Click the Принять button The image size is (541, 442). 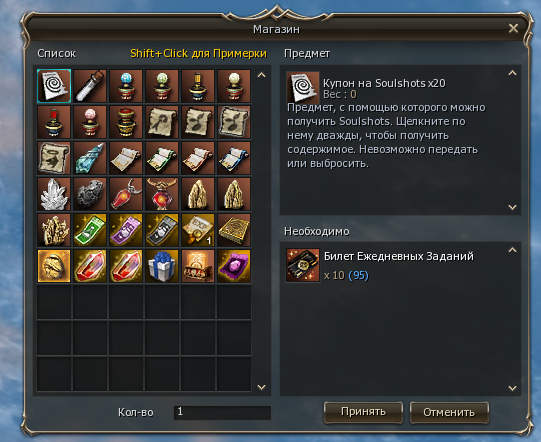(363, 412)
